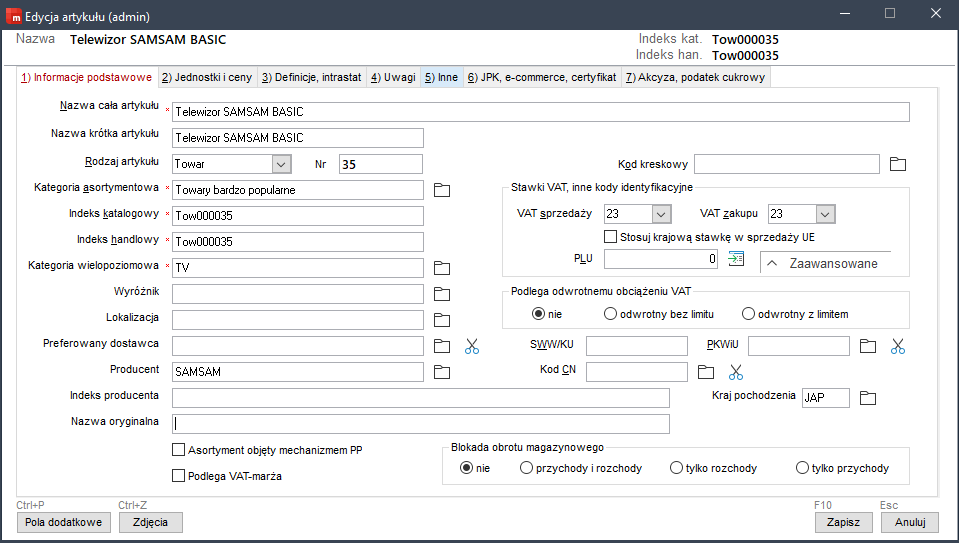The height and width of the screenshot is (544, 959).
Task: Click into the Kod kreskowy field
Action: pos(787,164)
